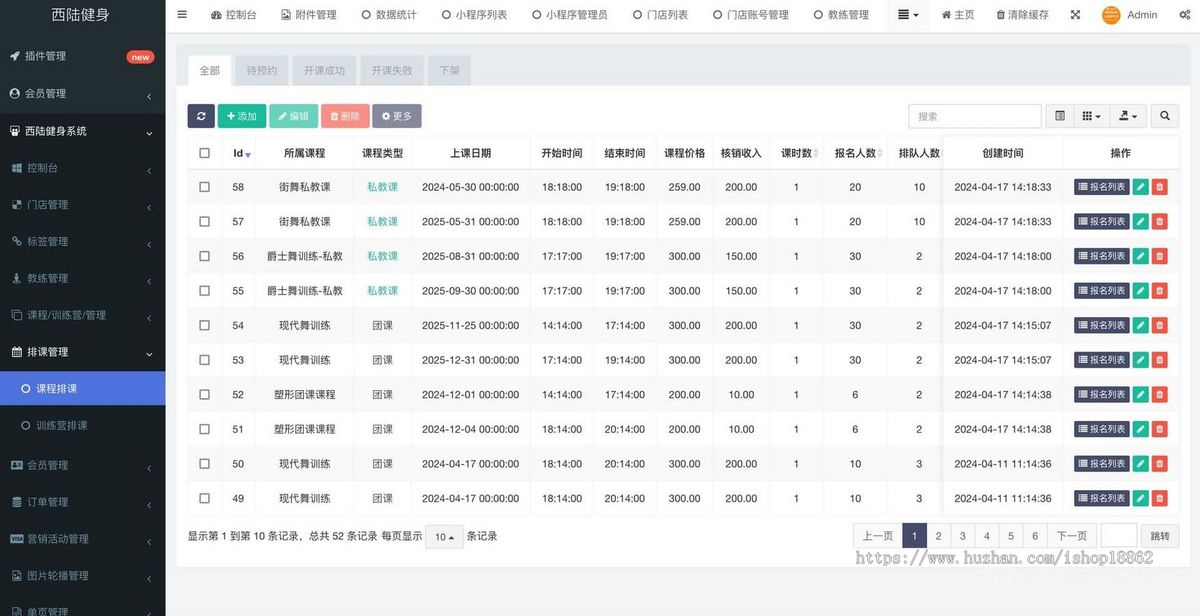Screen dimensions: 1200x616
Task: Toggle the select-all checkbox in table header
Action: click(204, 152)
